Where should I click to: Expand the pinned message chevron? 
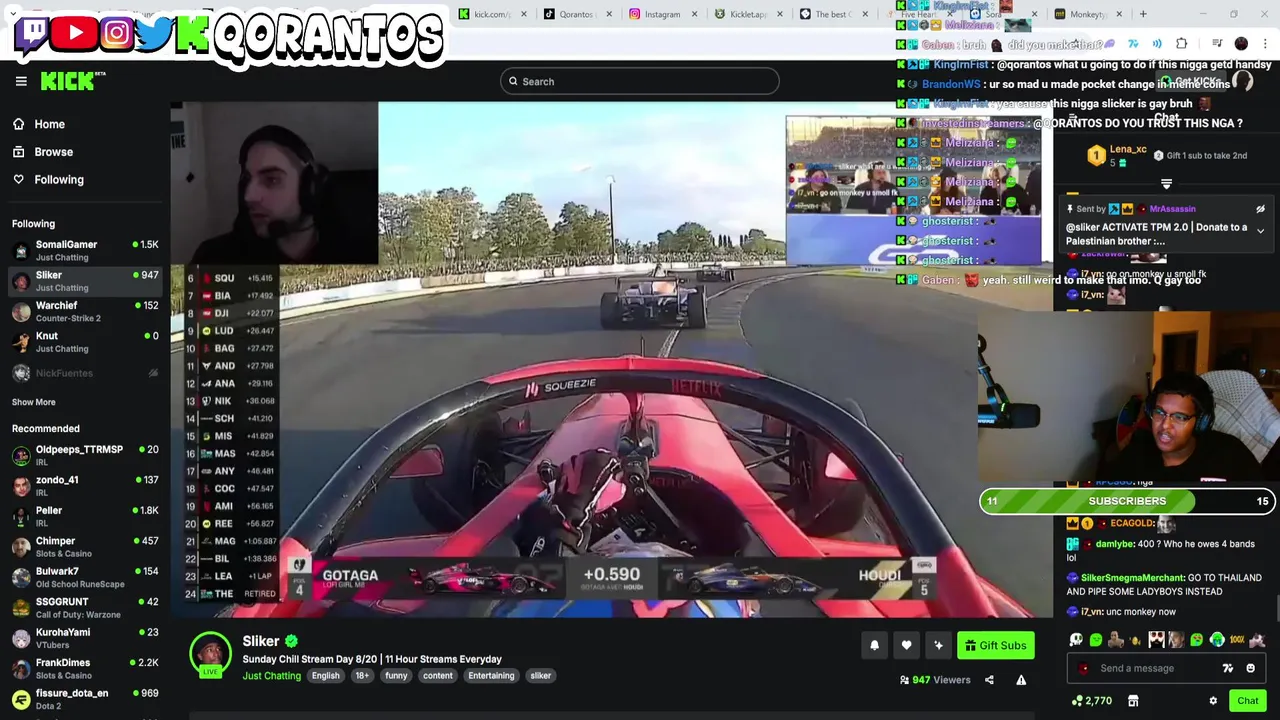click(x=1260, y=231)
